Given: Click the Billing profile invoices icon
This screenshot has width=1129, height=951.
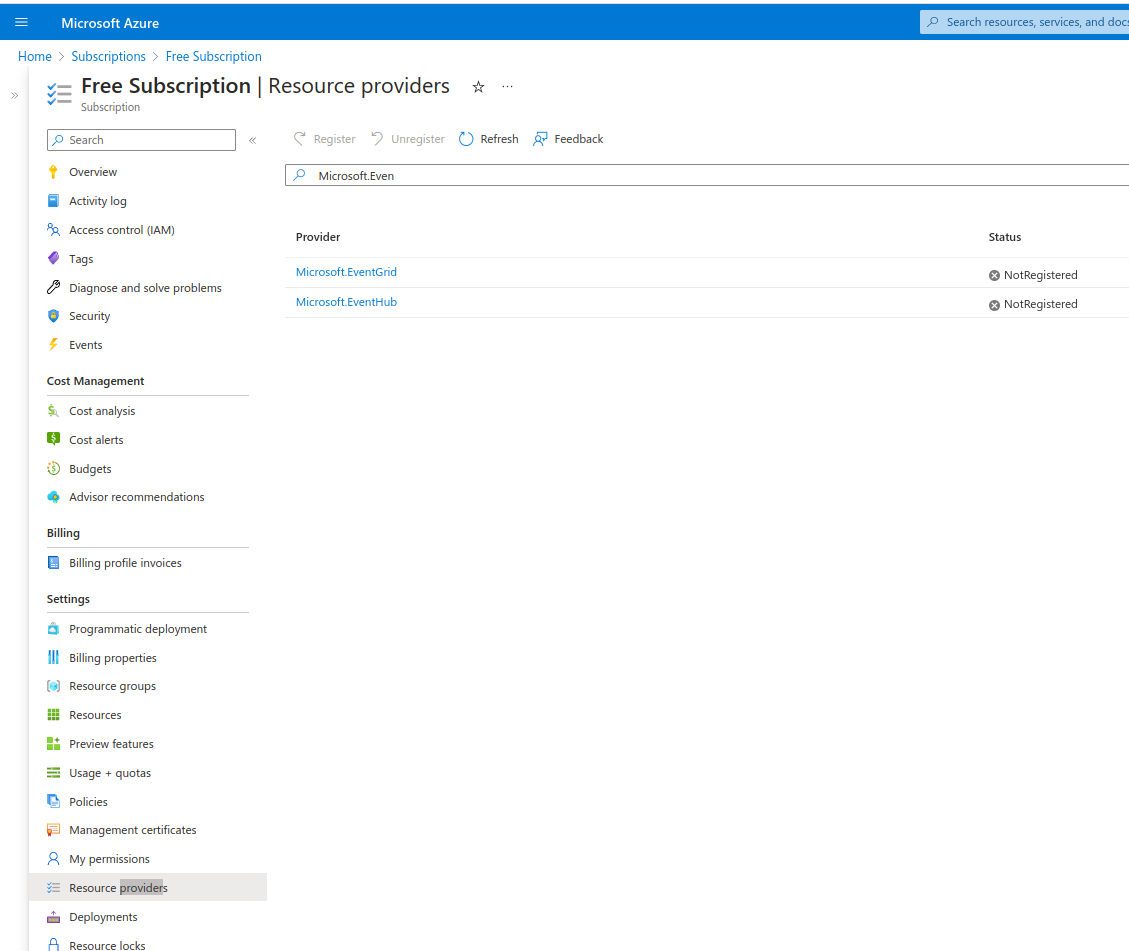Looking at the screenshot, I should point(53,563).
